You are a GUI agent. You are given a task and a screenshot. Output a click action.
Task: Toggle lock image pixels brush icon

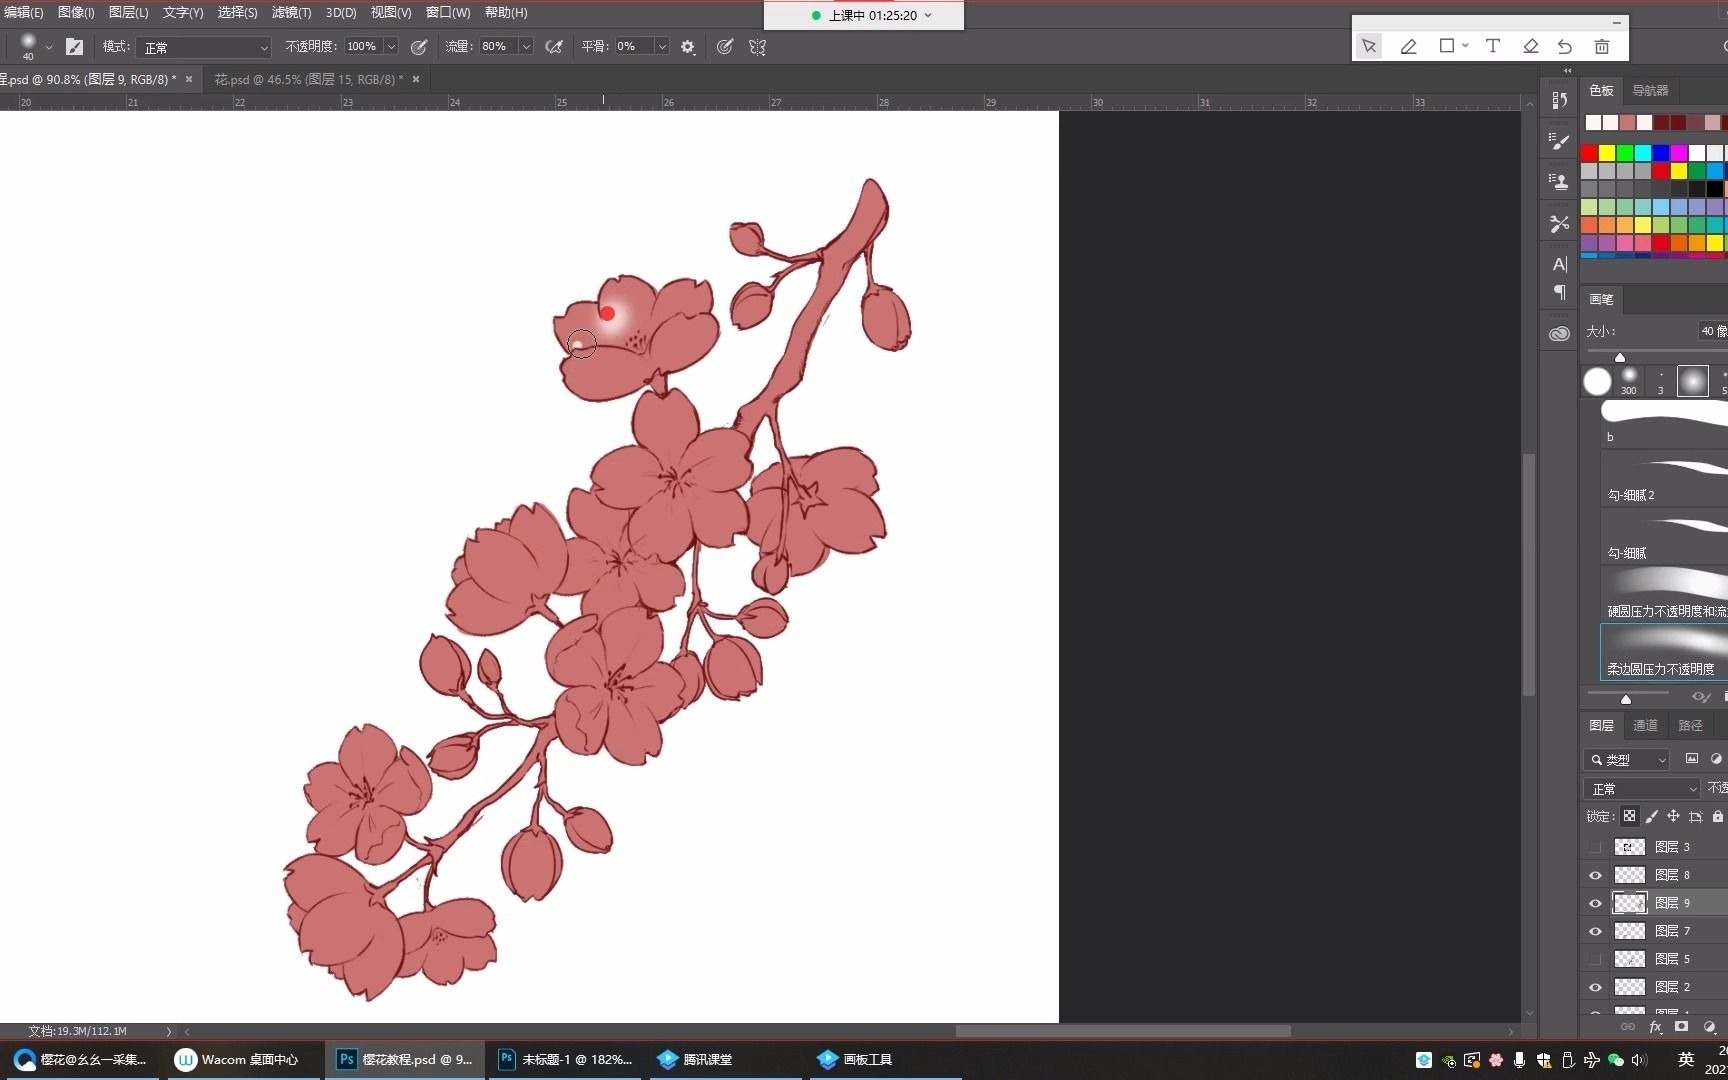(1652, 816)
